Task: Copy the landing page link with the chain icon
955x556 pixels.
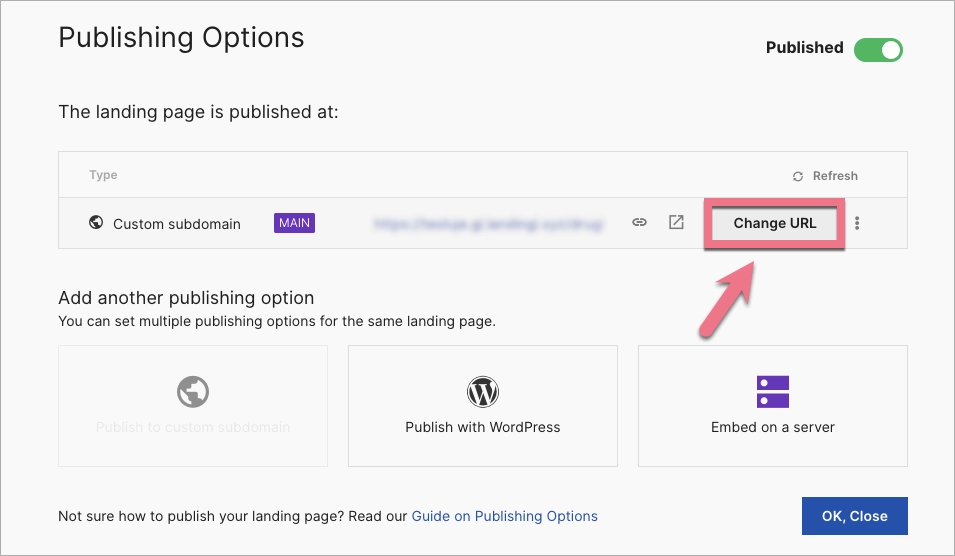Action: click(640, 223)
